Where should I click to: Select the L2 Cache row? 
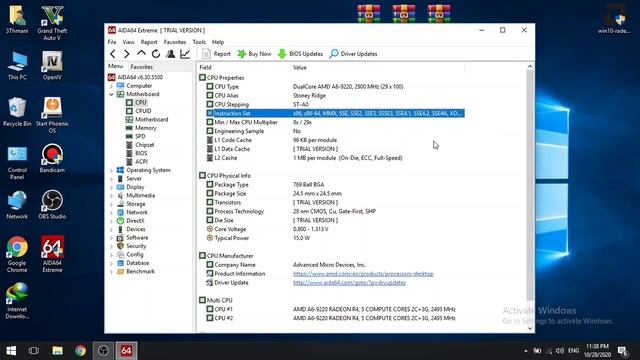[335, 158]
